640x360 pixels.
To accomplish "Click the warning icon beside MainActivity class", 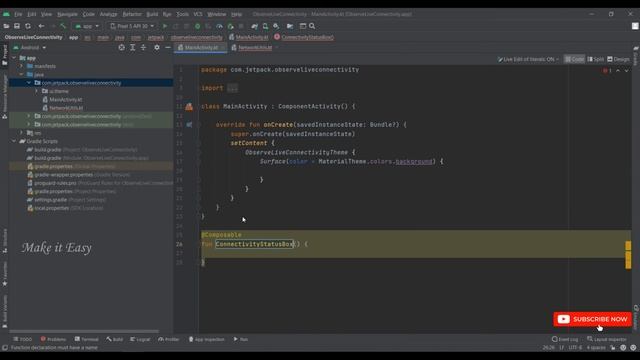I will (x=189, y=107).
